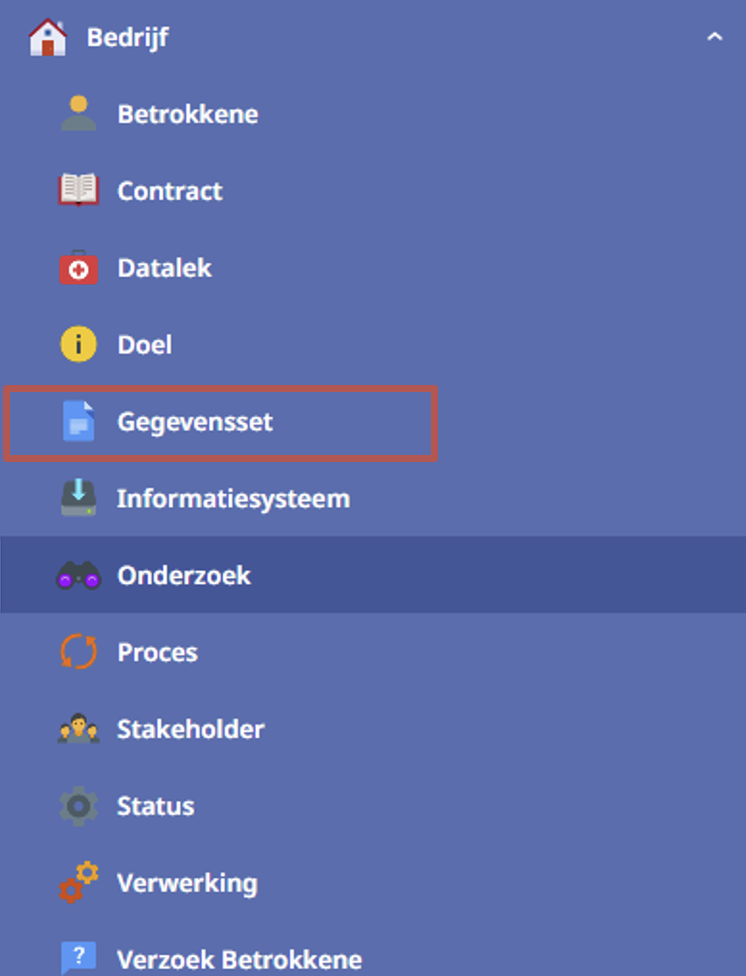Select the yellow Doel info icon
Viewport: 746px width, 976px height.
point(78,344)
